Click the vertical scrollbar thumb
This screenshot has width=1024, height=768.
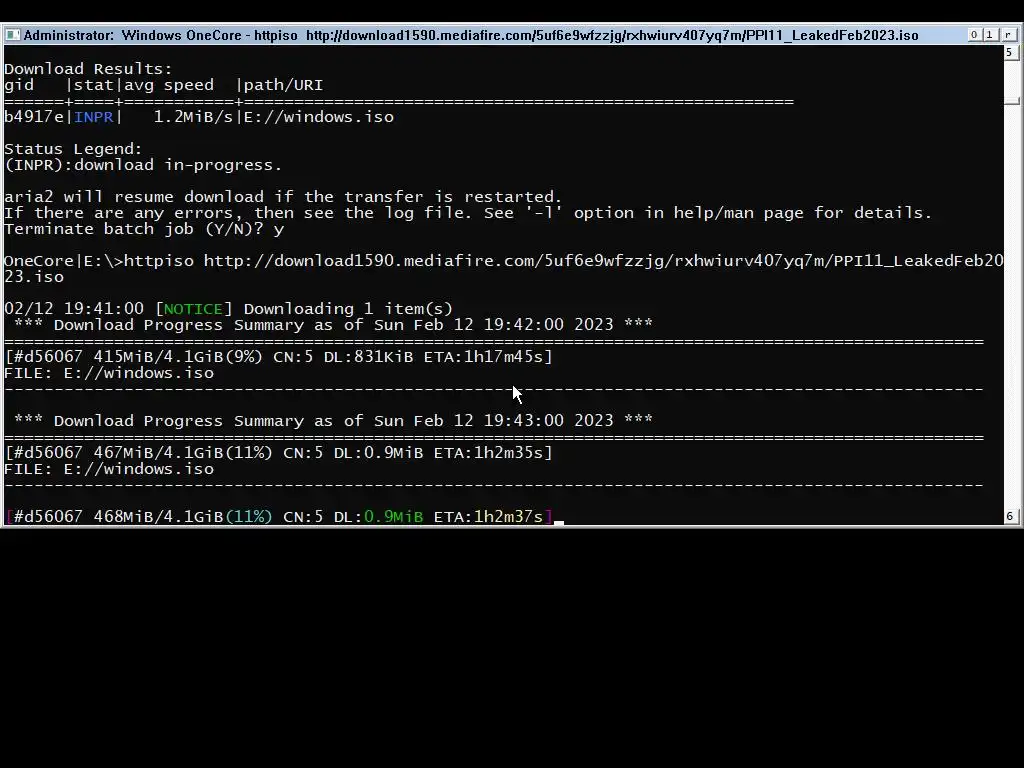[1012, 101]
